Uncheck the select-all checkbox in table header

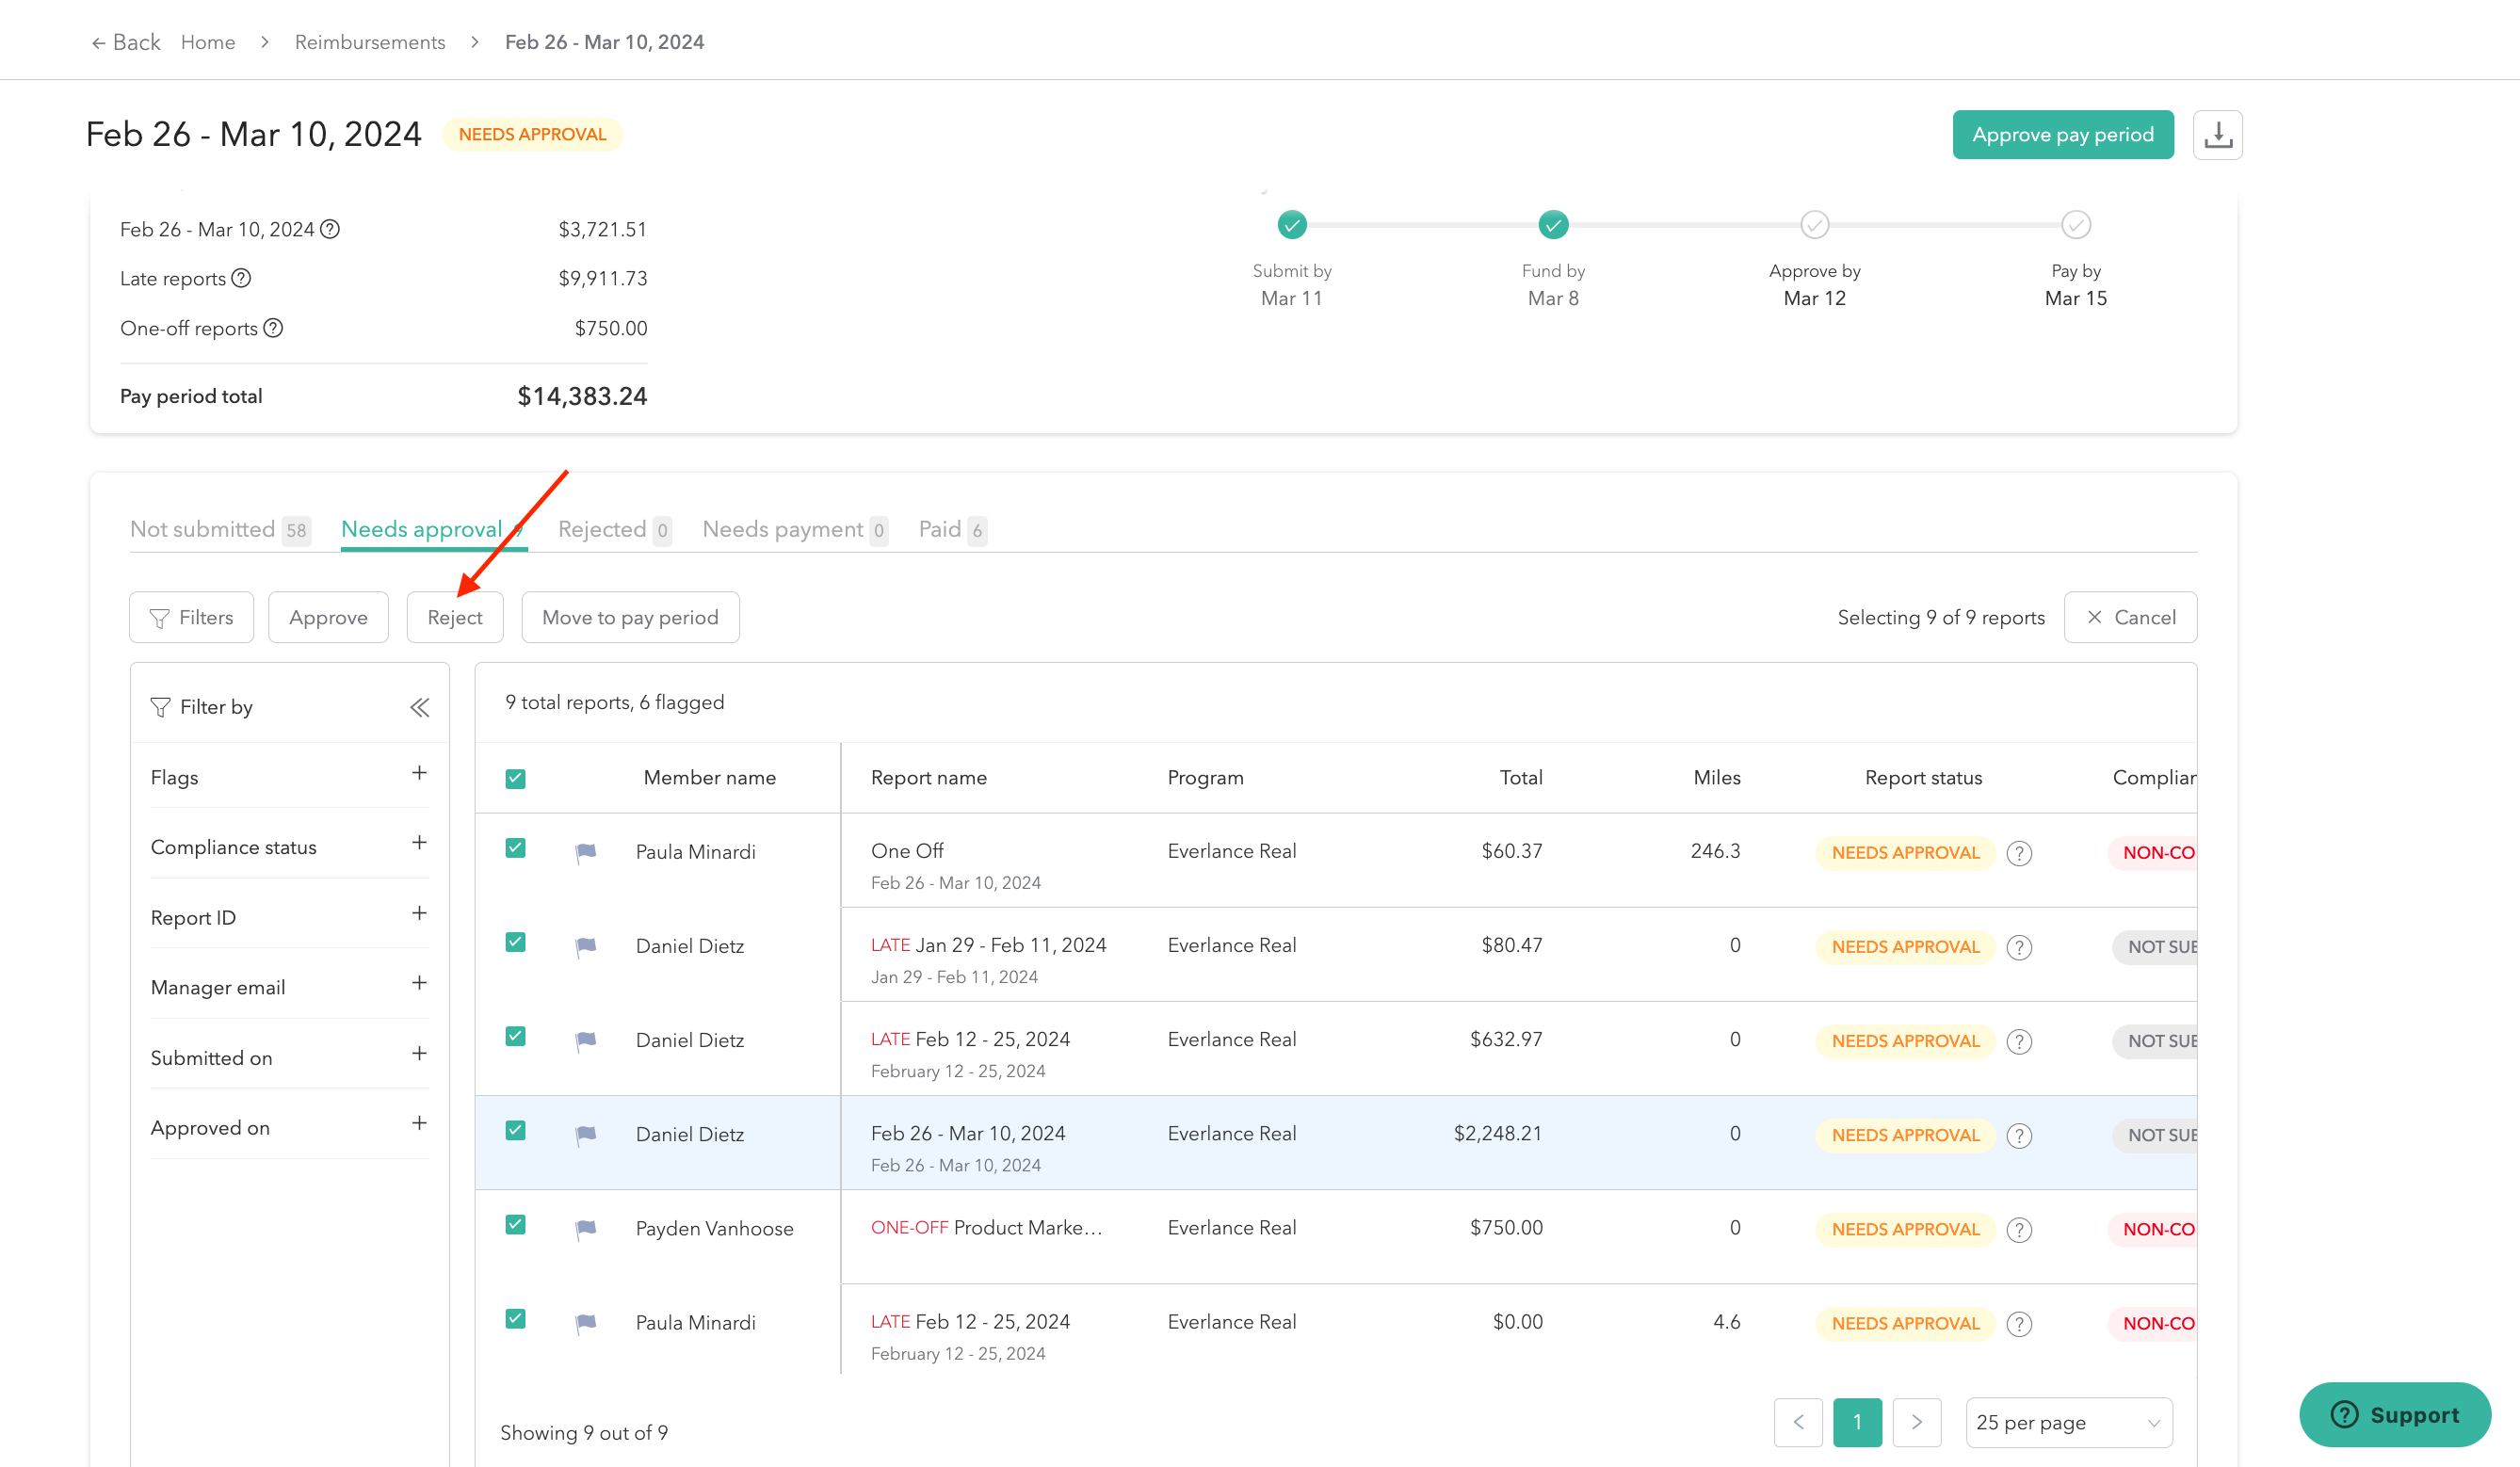tap(516, 779)
